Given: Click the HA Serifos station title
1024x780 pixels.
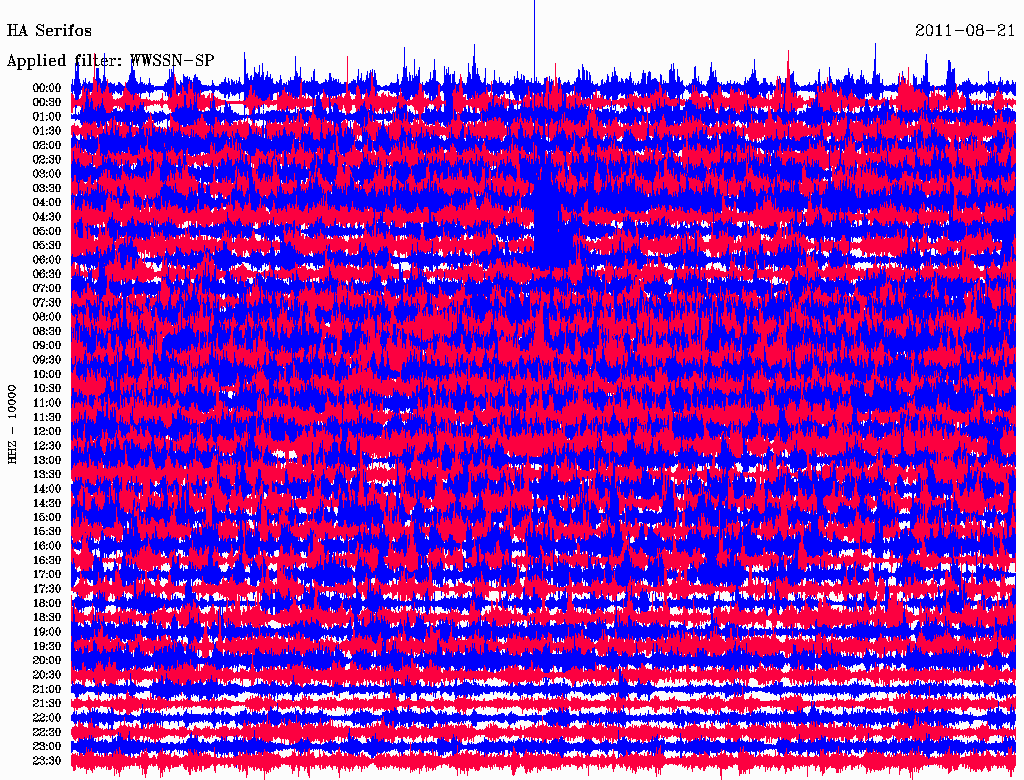Looking at the screenshot, I should 49,31.
